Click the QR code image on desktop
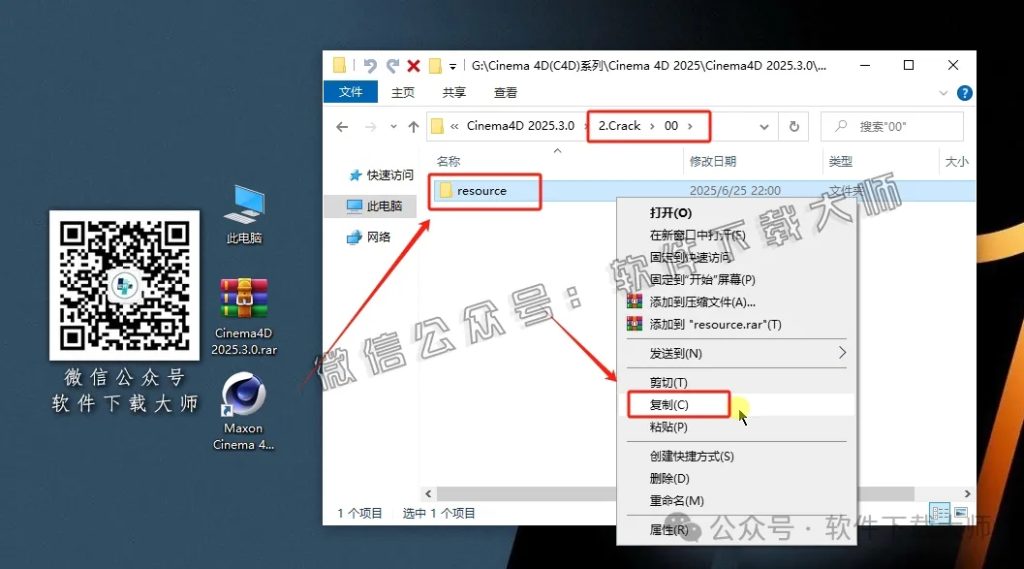 click(124, 285)
